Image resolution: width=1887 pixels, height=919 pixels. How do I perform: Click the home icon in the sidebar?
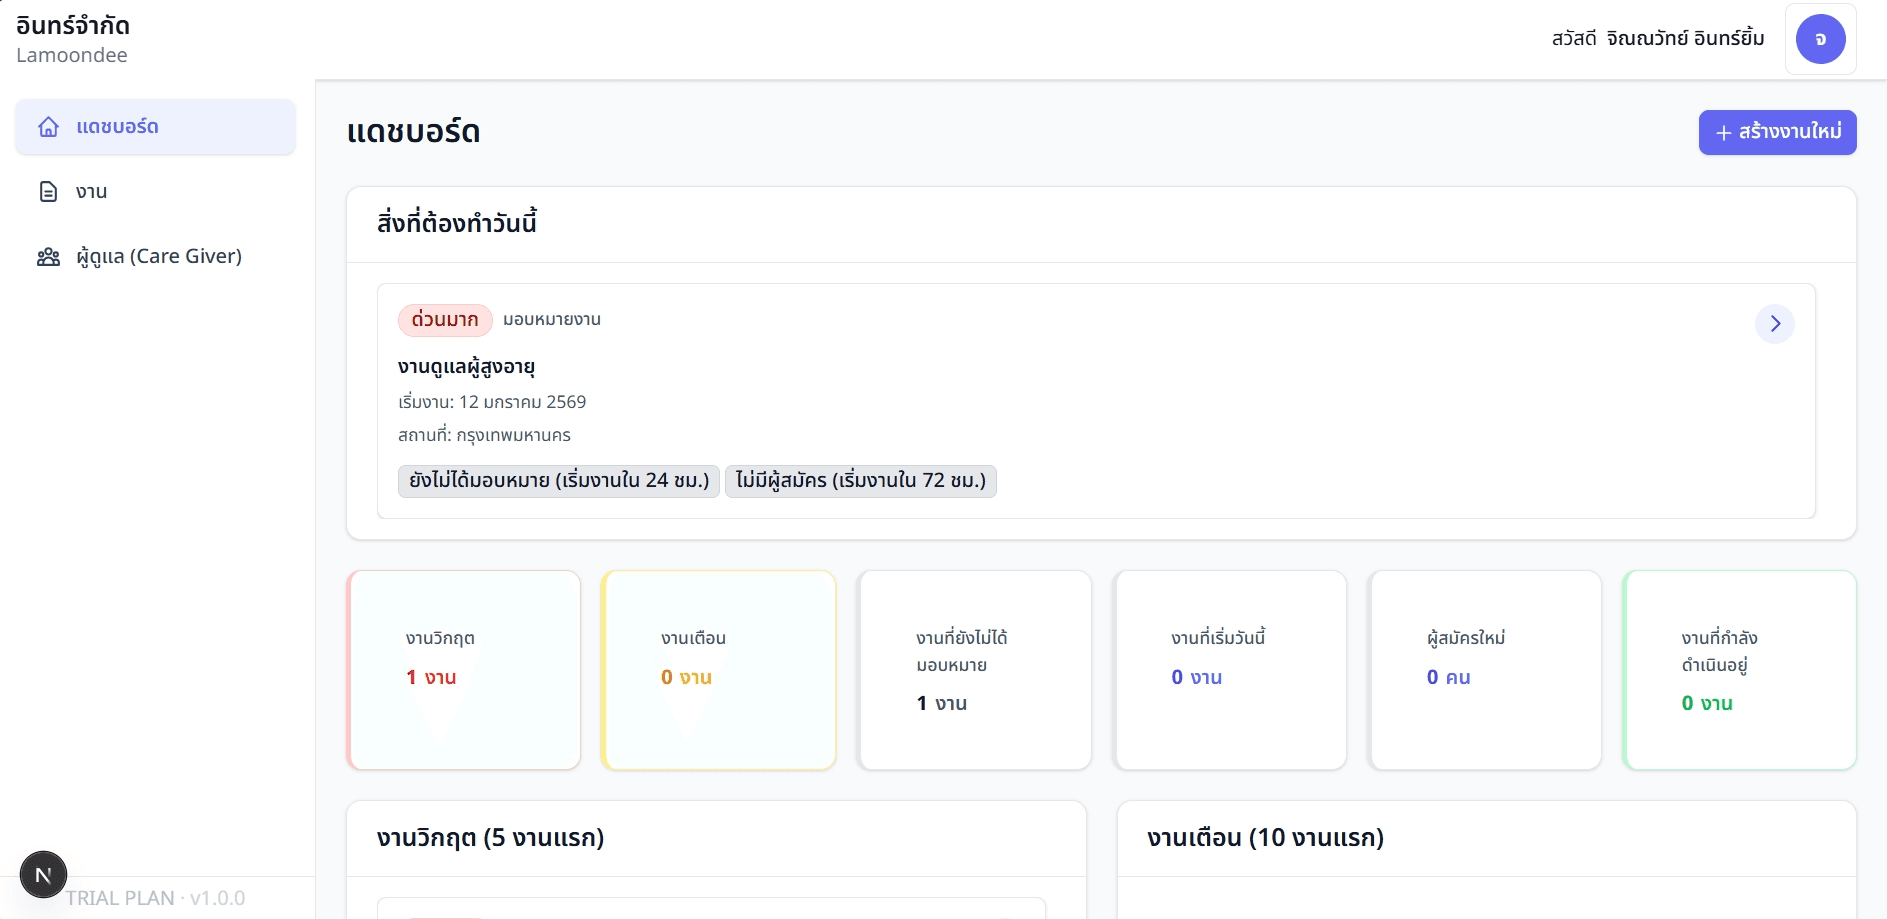point(48,127)
